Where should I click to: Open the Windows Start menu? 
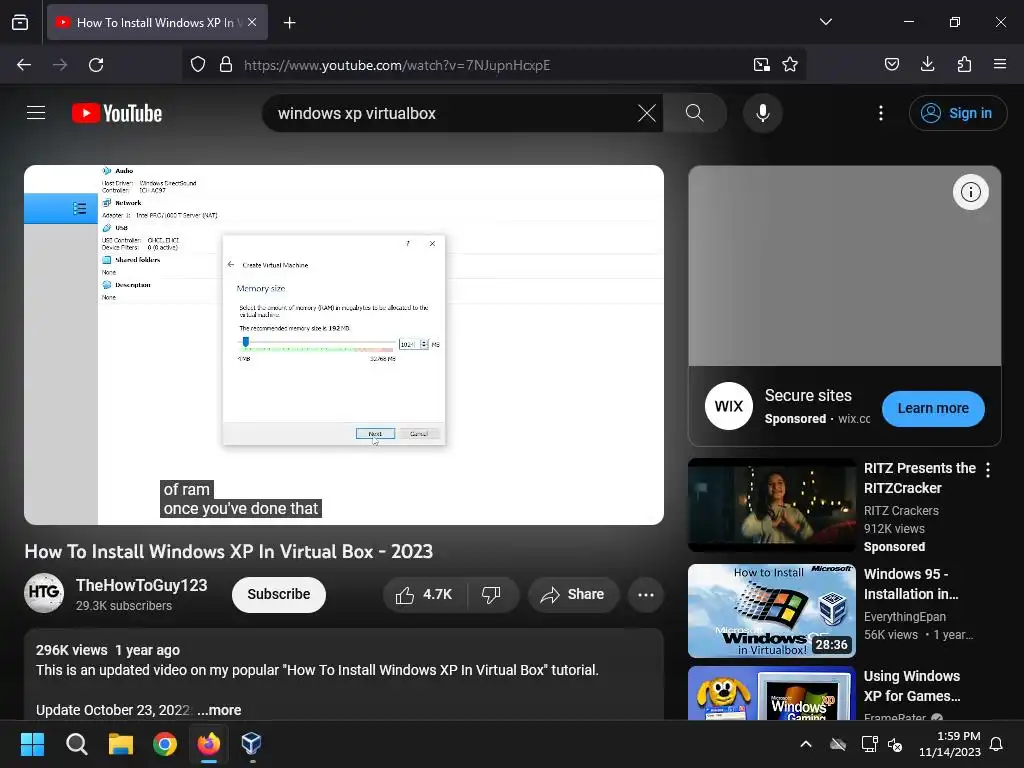32,744
